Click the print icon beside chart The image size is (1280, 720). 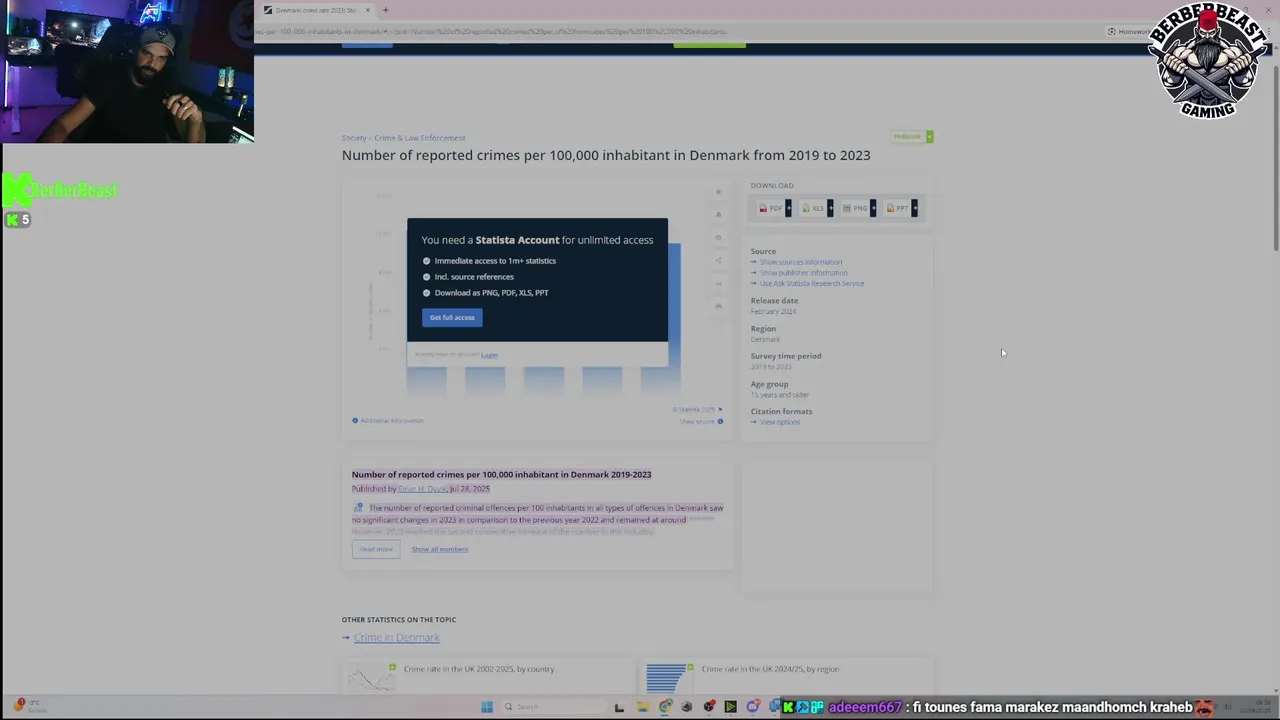(x=718, y=306)
